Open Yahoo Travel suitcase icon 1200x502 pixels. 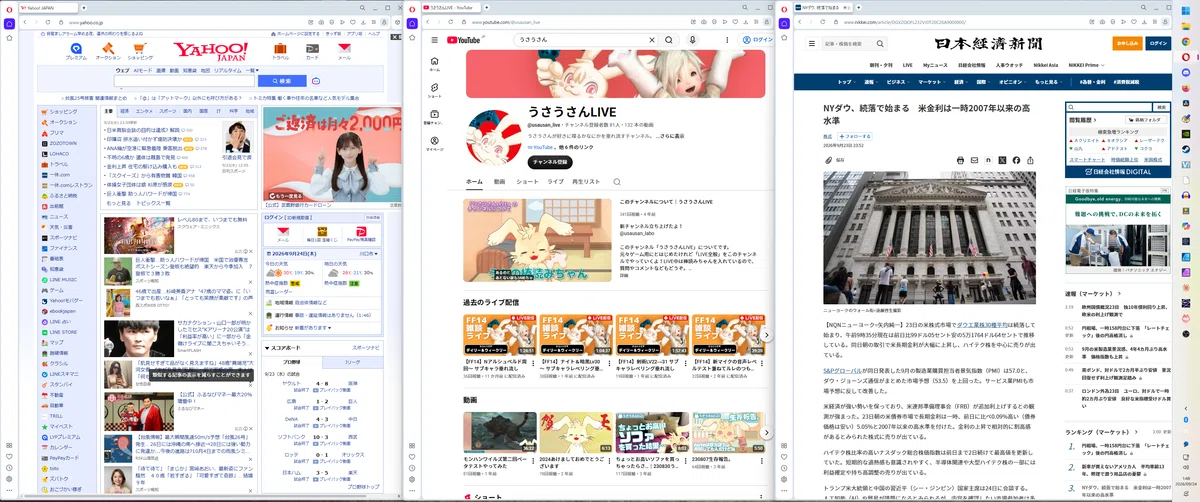coord(280,50)
